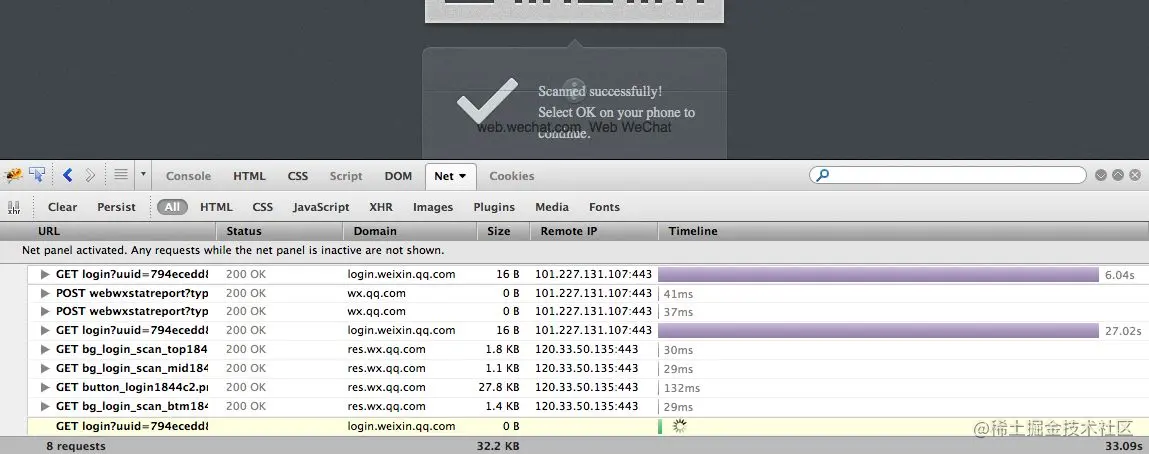Filter requests by CSS in the Net toolbar

click(262, 207)
